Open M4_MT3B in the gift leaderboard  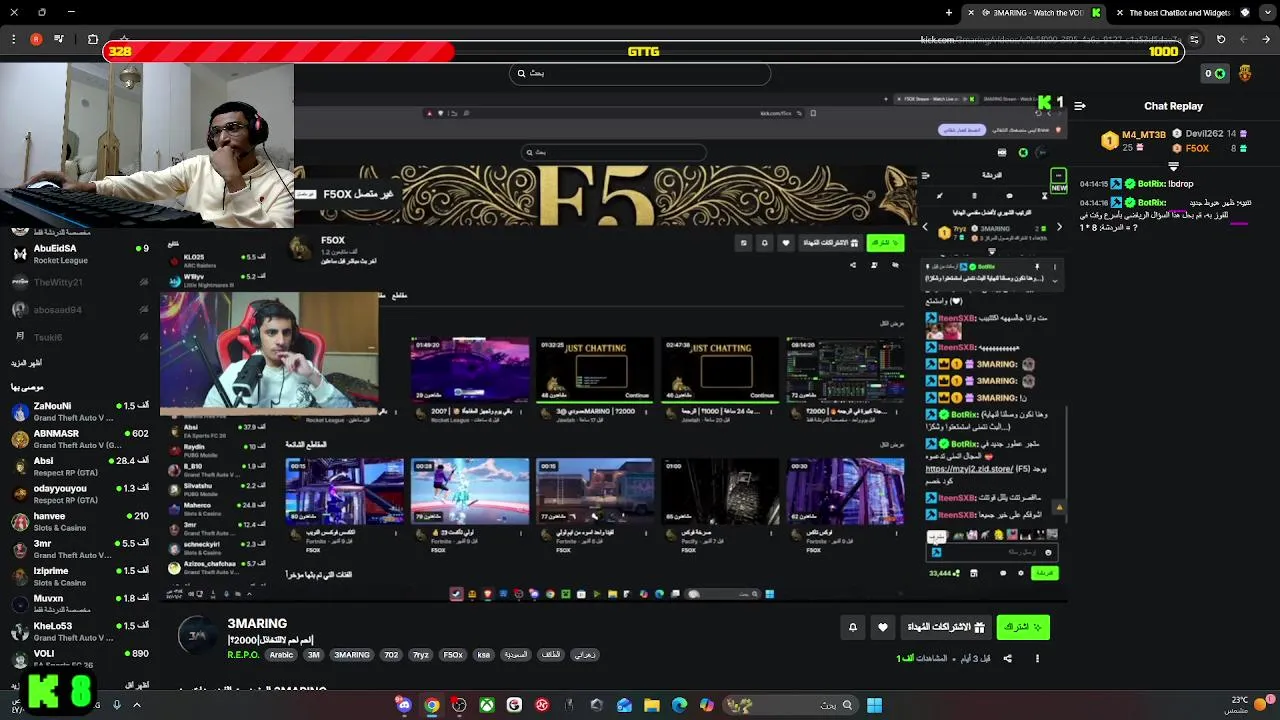(1143, 134)
